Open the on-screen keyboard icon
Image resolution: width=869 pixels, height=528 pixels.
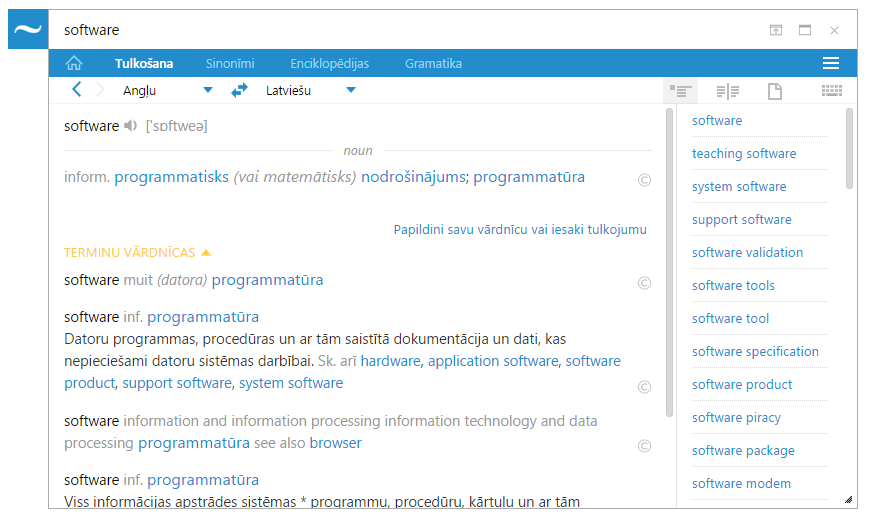(831, 91)
